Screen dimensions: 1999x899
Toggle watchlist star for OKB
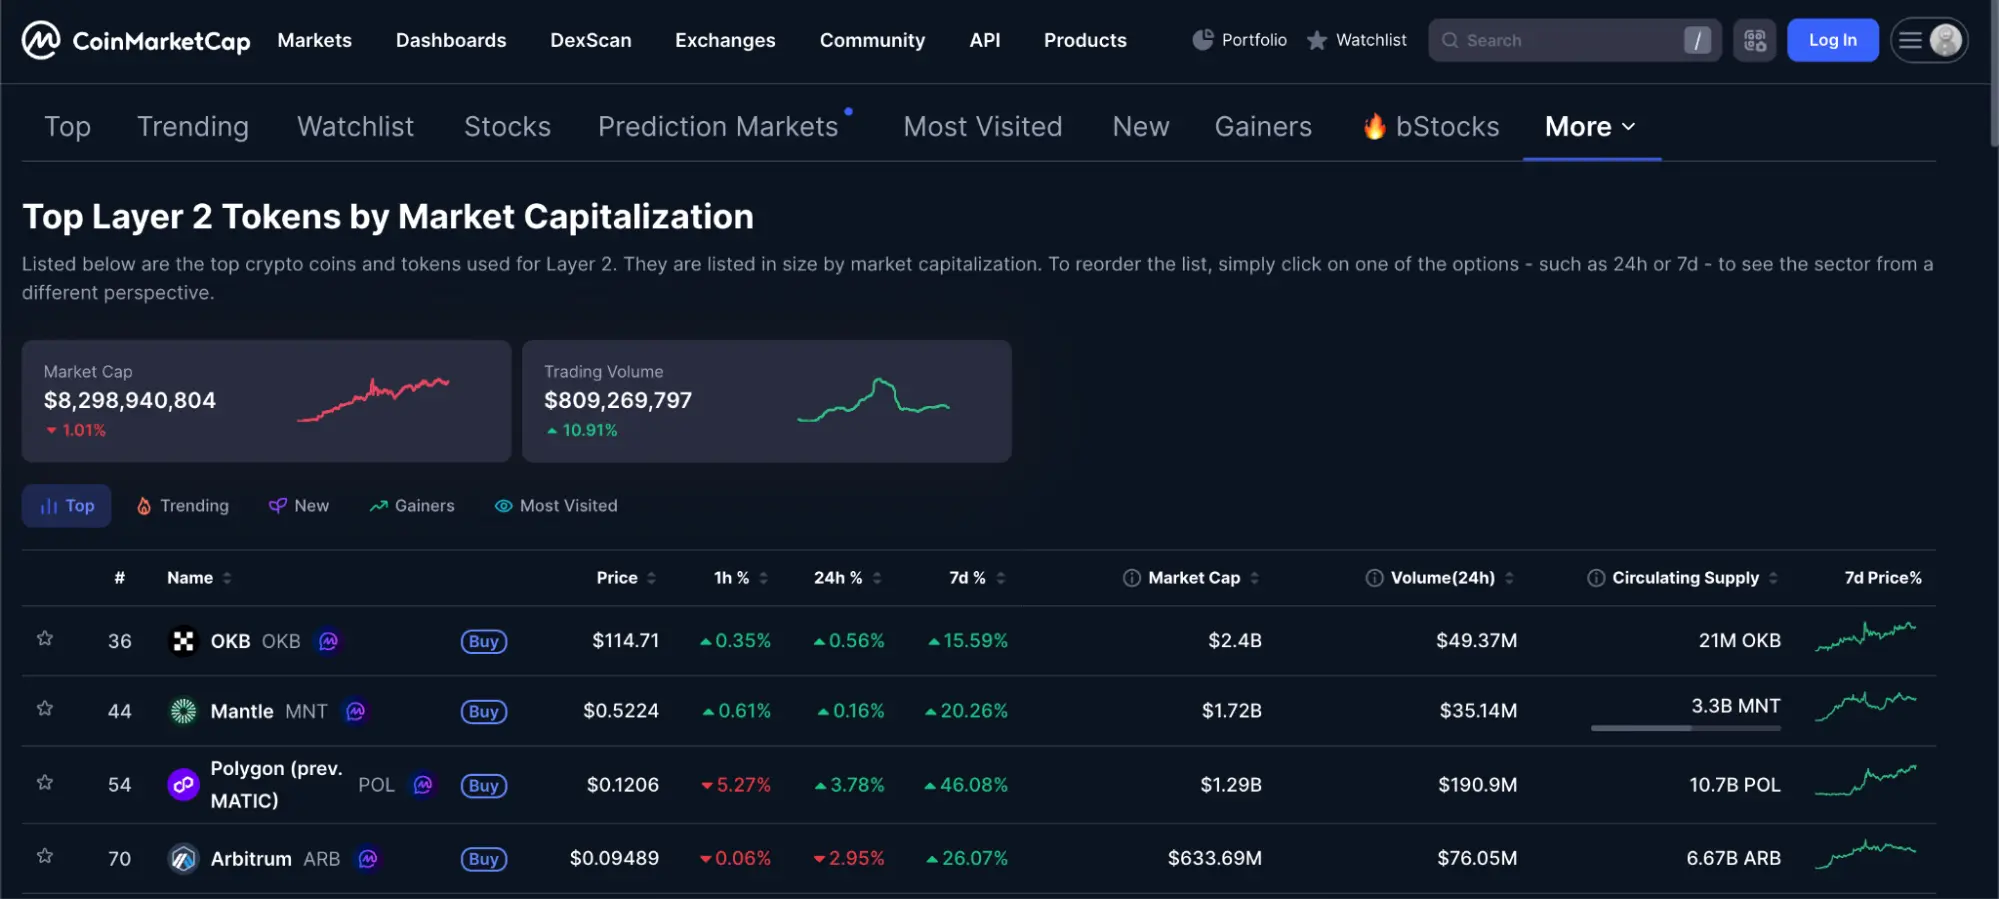(x=45, y=639)
